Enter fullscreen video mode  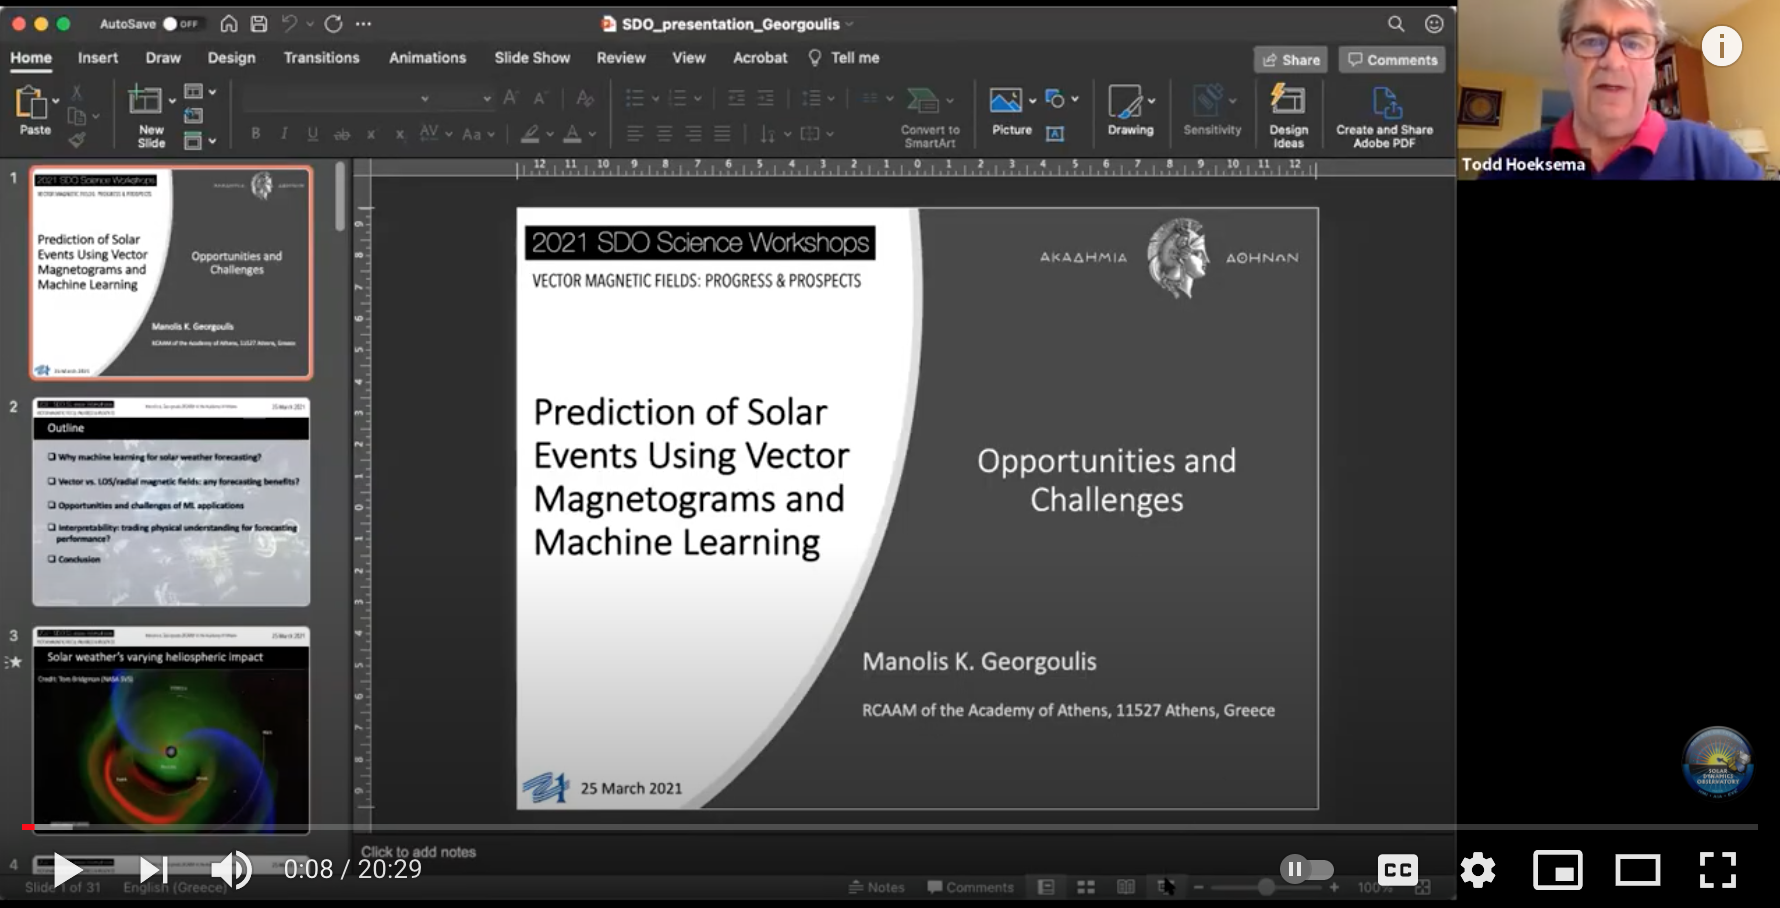click(x=1718, y=870)
